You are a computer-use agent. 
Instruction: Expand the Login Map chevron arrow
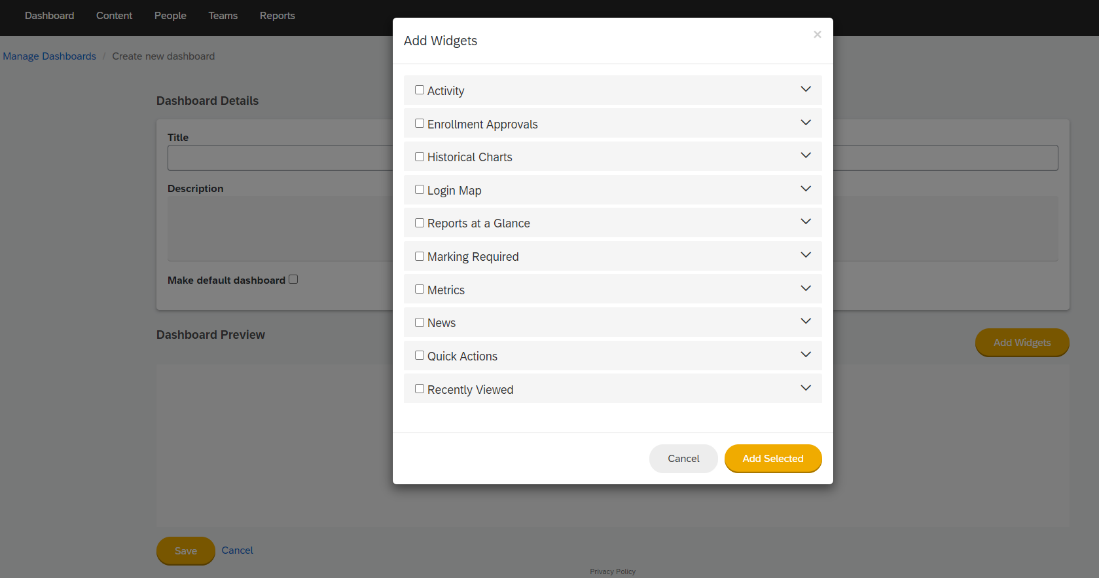805,189
